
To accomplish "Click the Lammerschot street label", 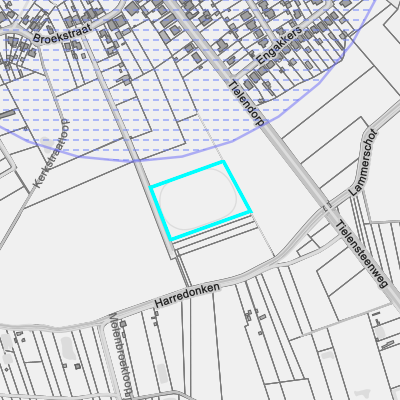I will (x=363, y=163).
